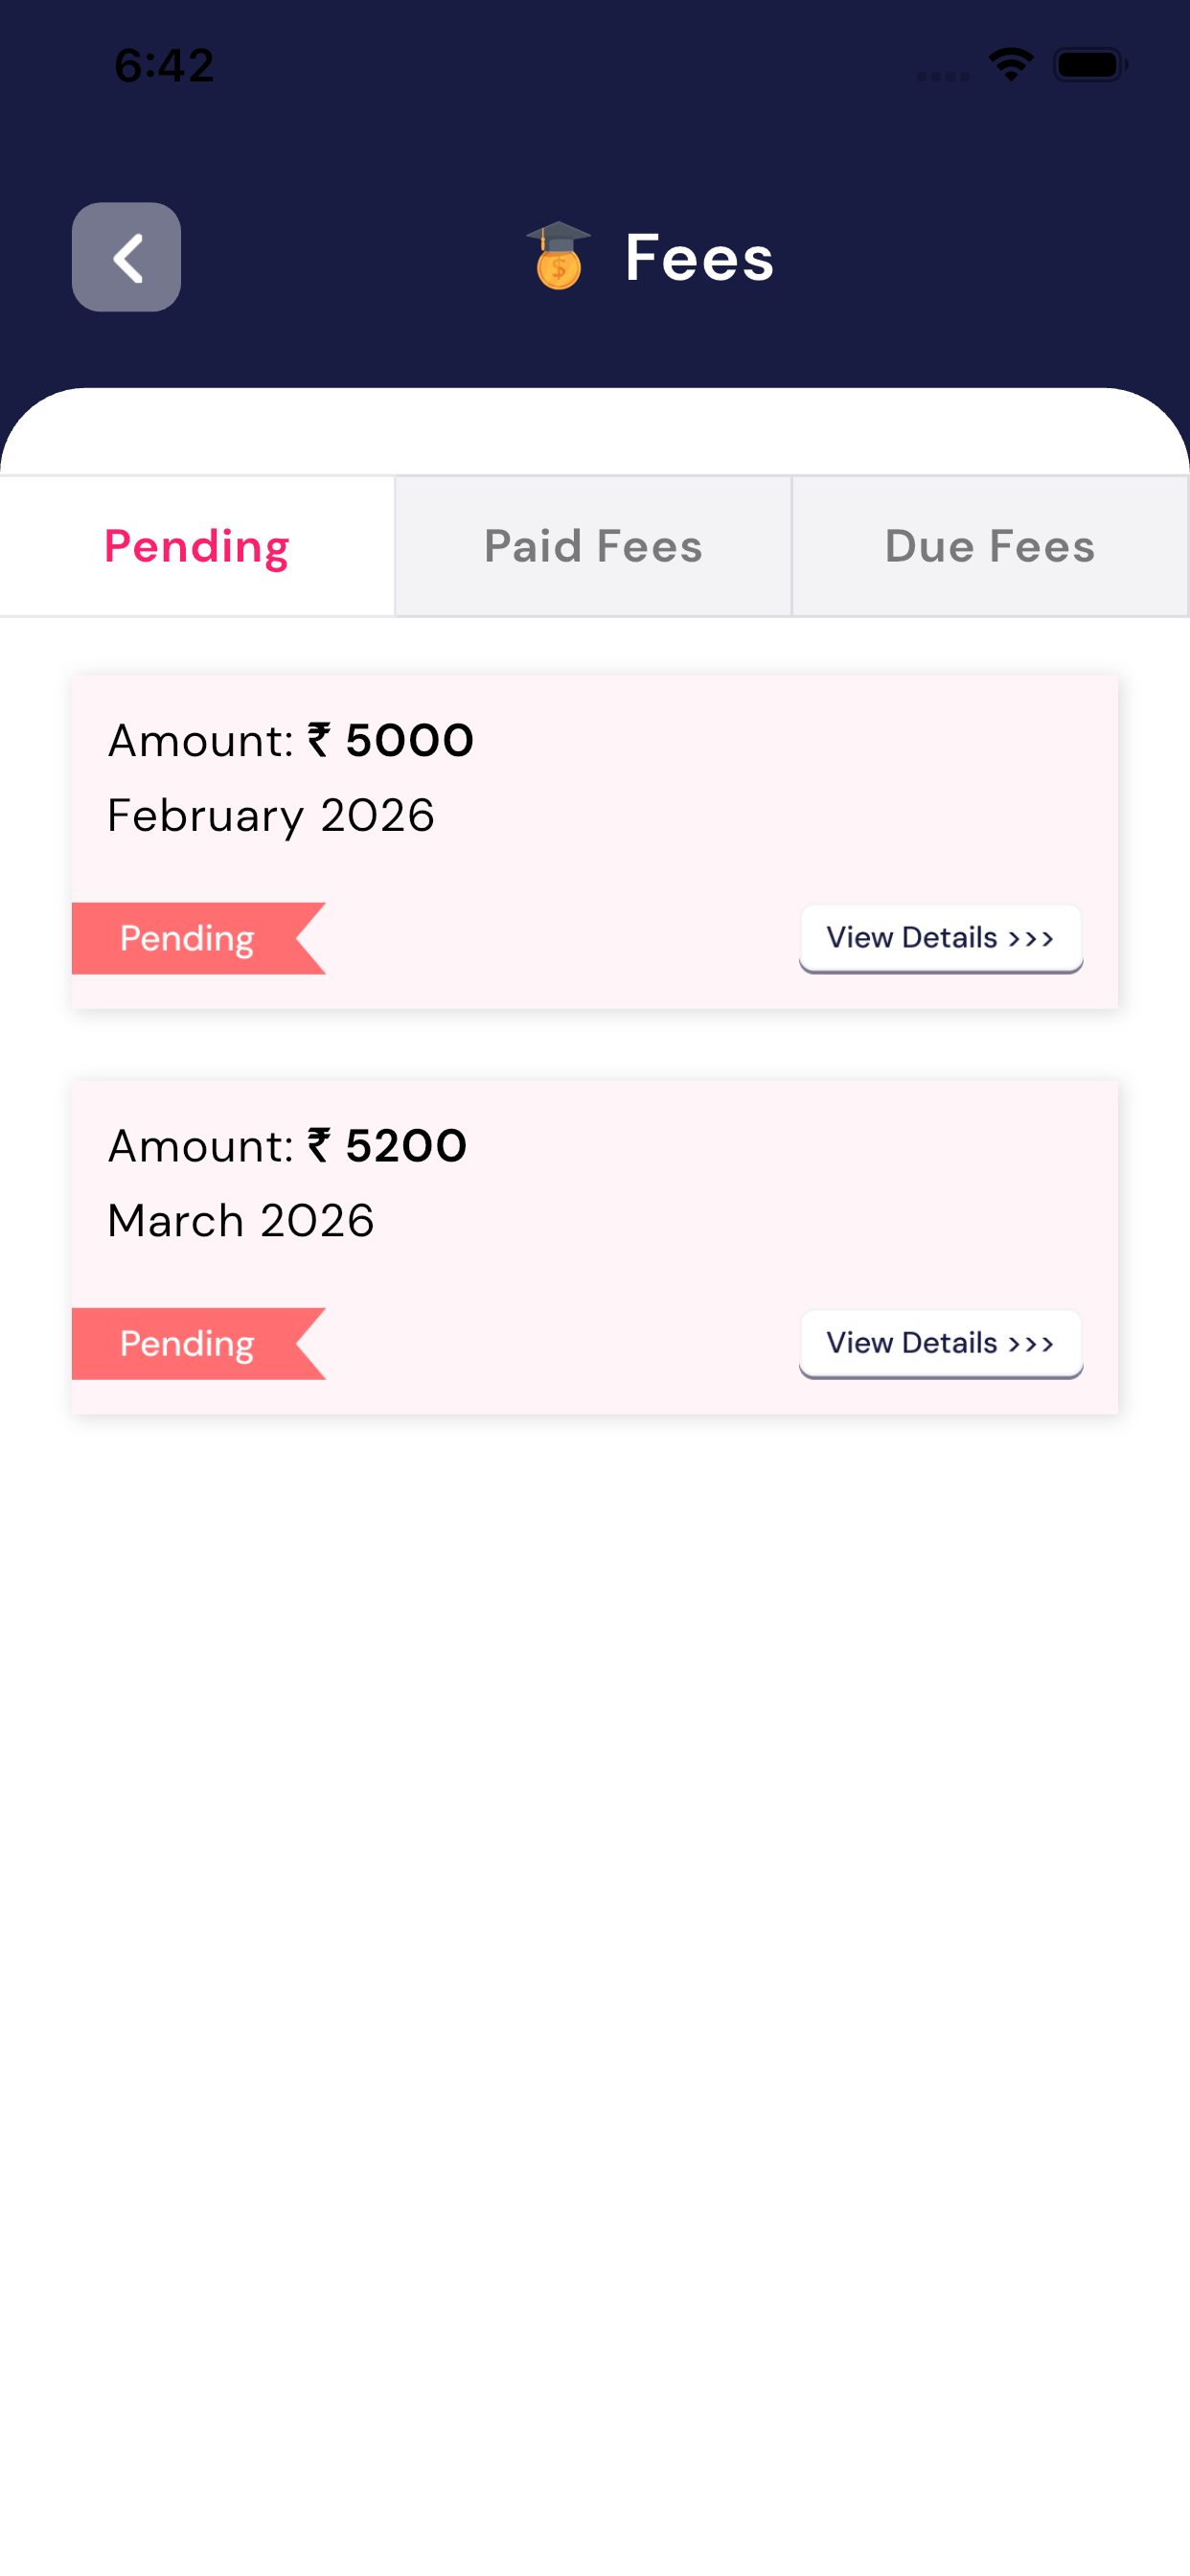Click the graduation cap coin icon
1190x2576 pixels.
coord(558,256)
